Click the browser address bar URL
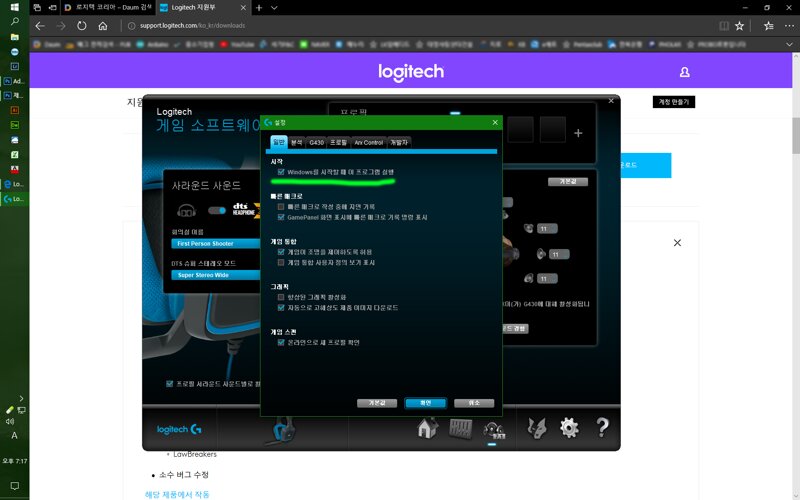Viewport: 800px width, 500px height. pos(192,26)
